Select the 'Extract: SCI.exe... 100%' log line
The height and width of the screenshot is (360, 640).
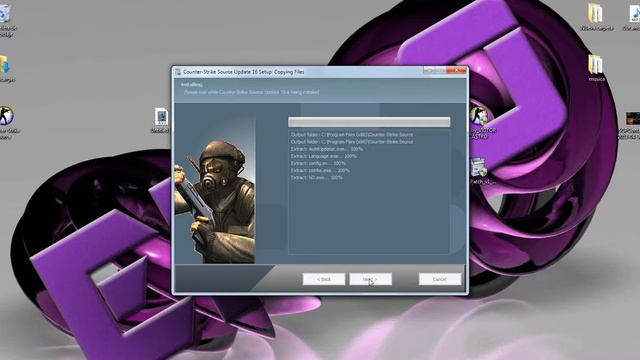click(x=316, y=178)
